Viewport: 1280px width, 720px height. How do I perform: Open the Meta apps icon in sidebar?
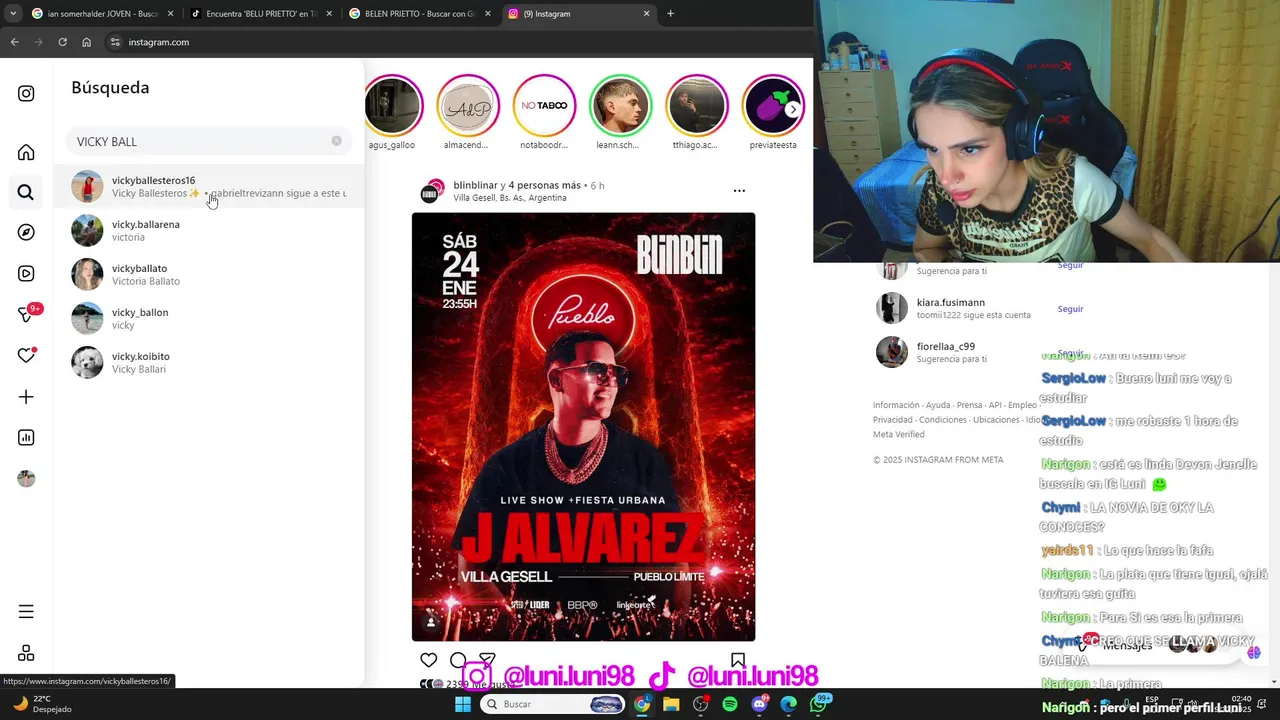pyautogui.click(x=26, y=653)
